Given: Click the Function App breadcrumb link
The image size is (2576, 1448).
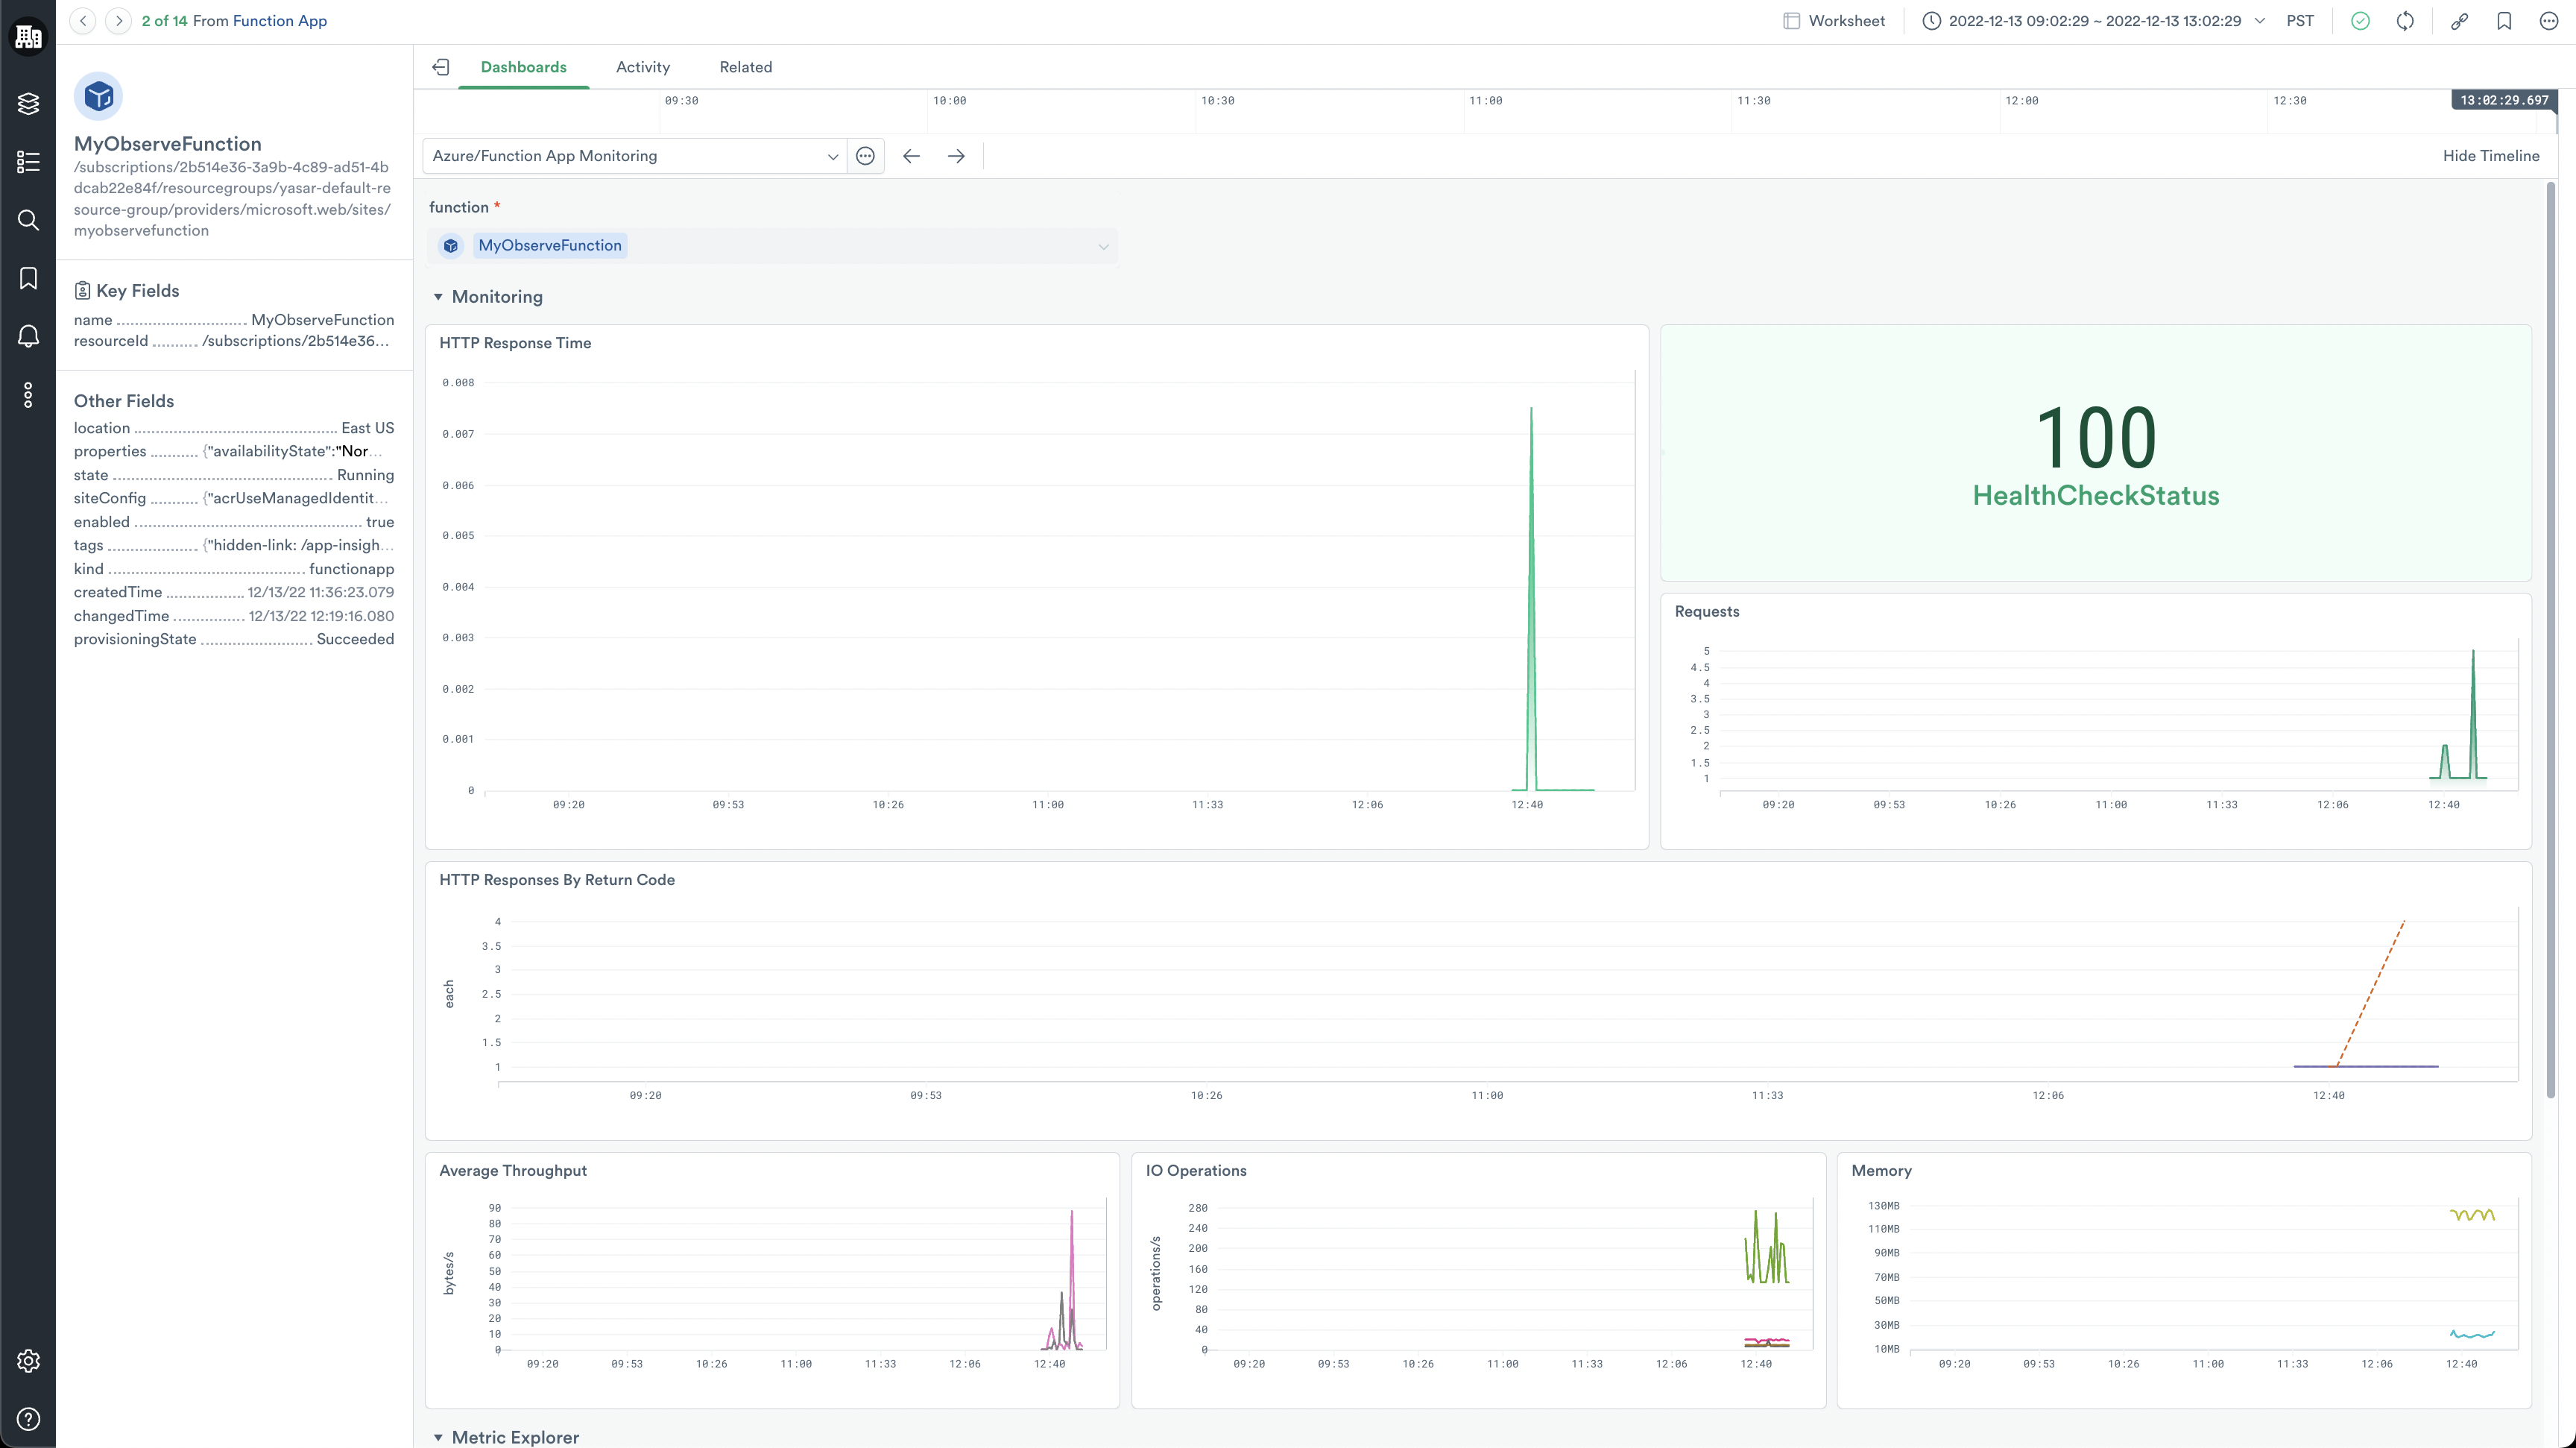Looking at the screenshot, I should (x=279, y=21).
